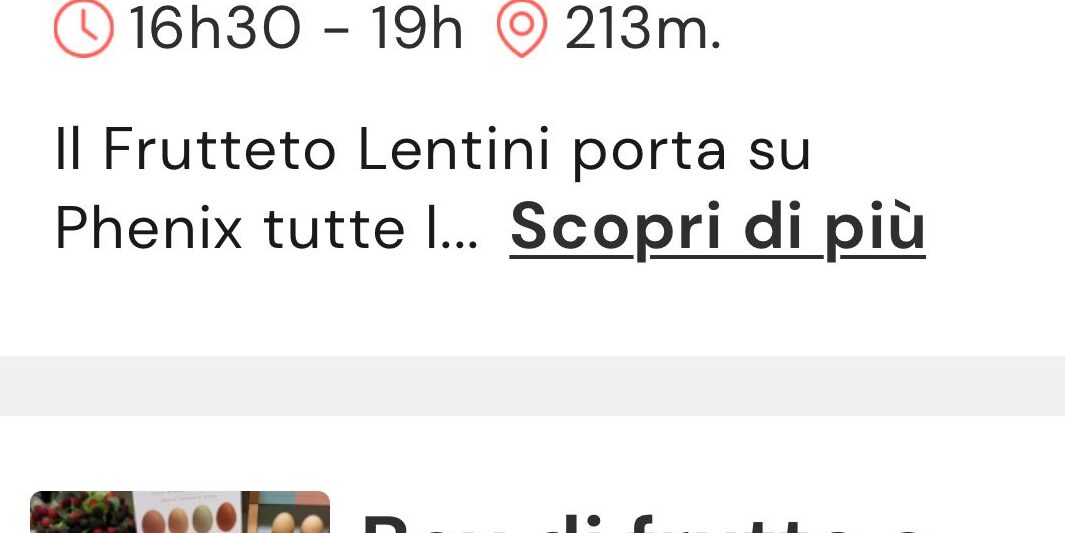Screen dimensions: 1065x533
Task: Click the word 'Frutteto' in description
Action: tap(219, 149)
